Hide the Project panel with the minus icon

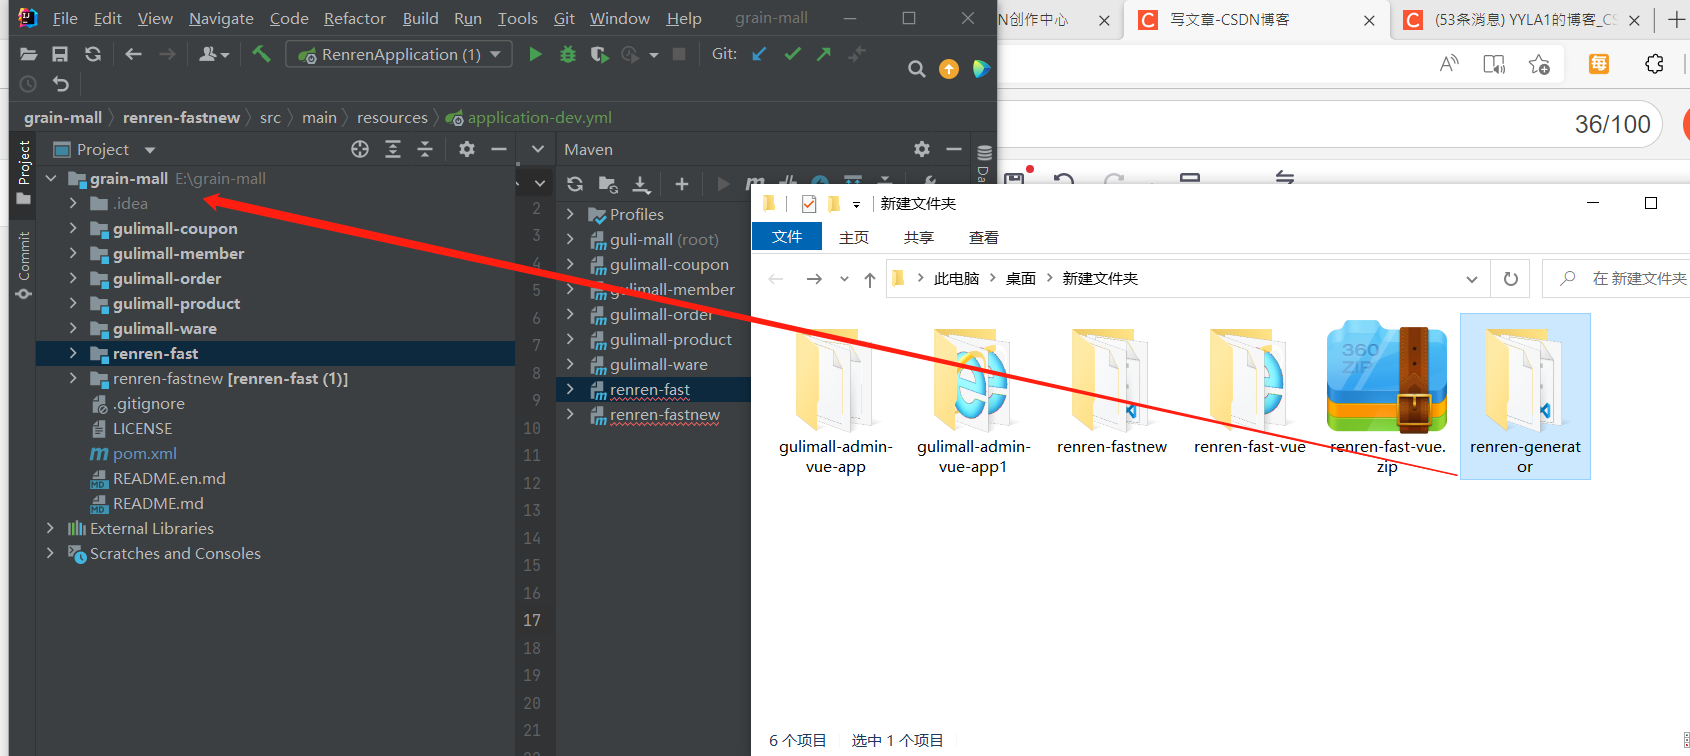pyautogui.click(x=499, y=149)
